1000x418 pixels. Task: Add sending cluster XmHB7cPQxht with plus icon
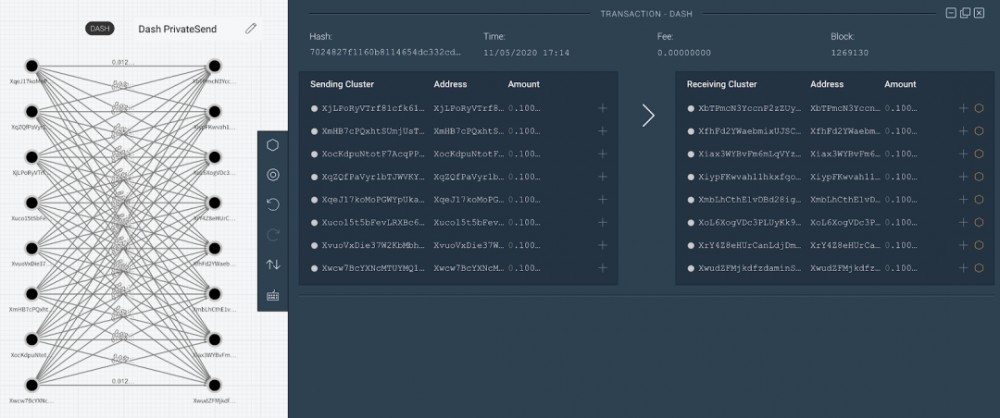click(603, 131)
